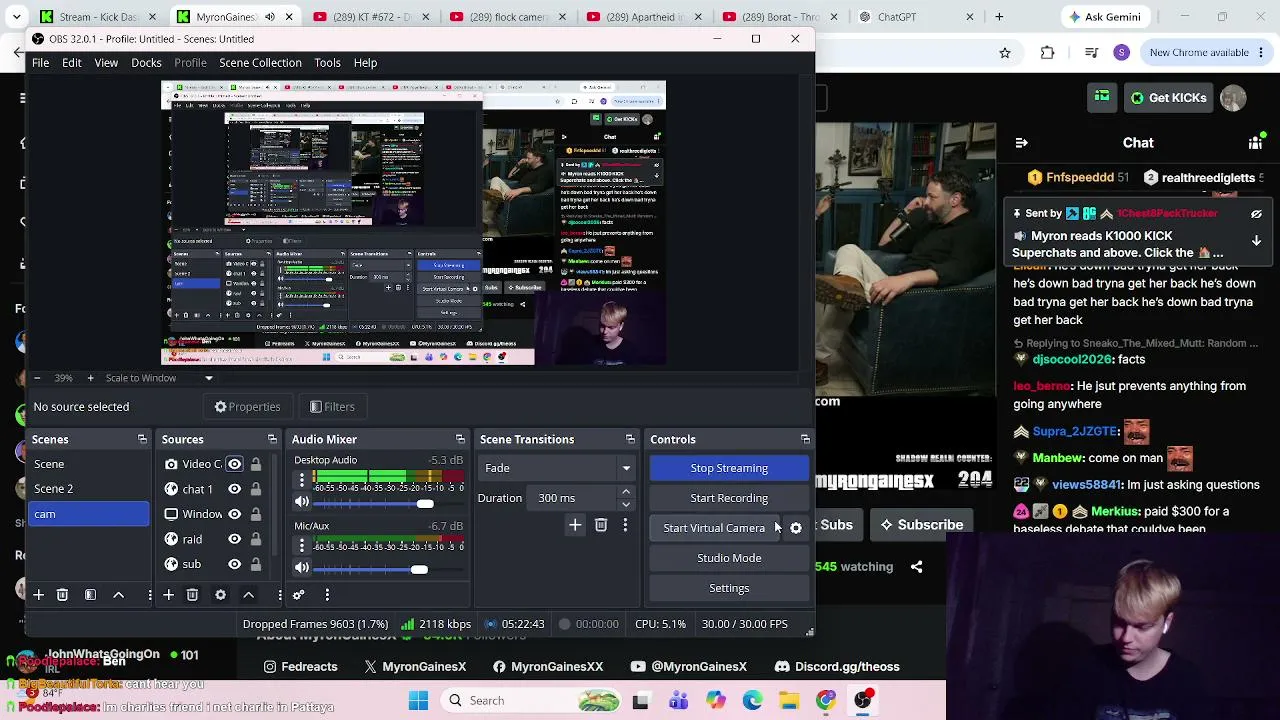Mute Desktop Audio speaker icon

pyautogui.click(x=302, y=503)
